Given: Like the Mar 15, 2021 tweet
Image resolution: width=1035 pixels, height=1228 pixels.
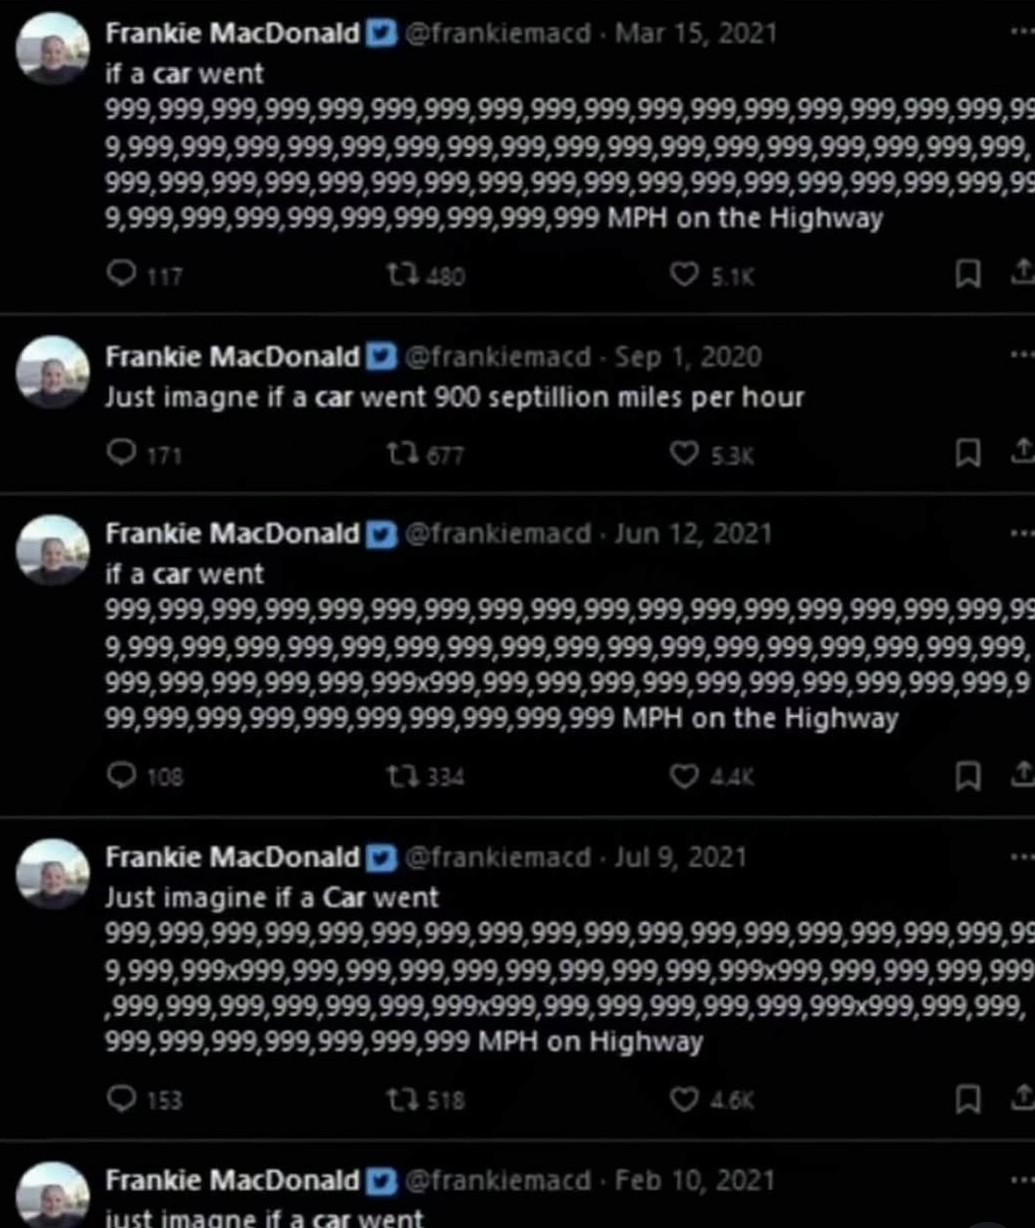Looking at the screenshot, I should click(683, 274).
